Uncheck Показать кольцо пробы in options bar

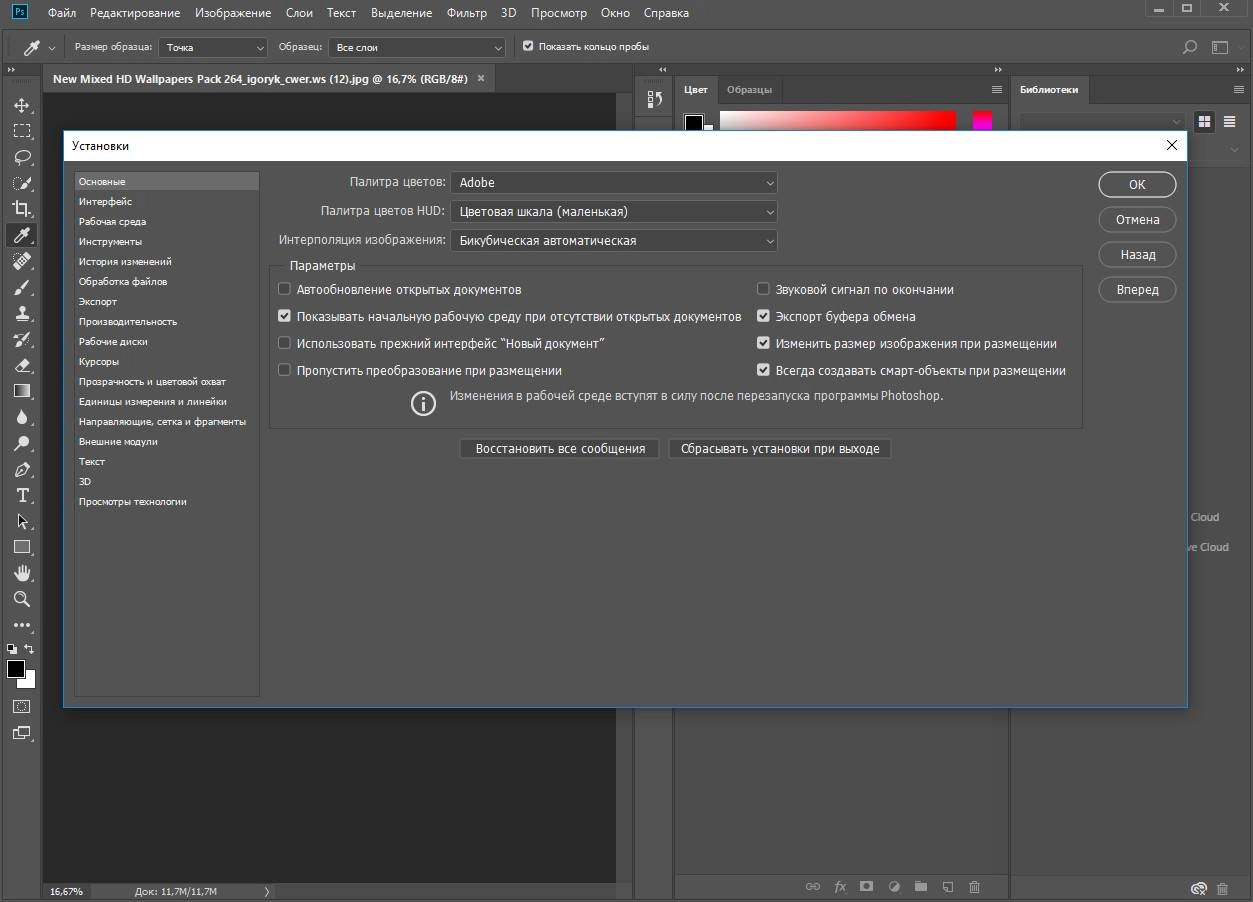tap(528, 46)
